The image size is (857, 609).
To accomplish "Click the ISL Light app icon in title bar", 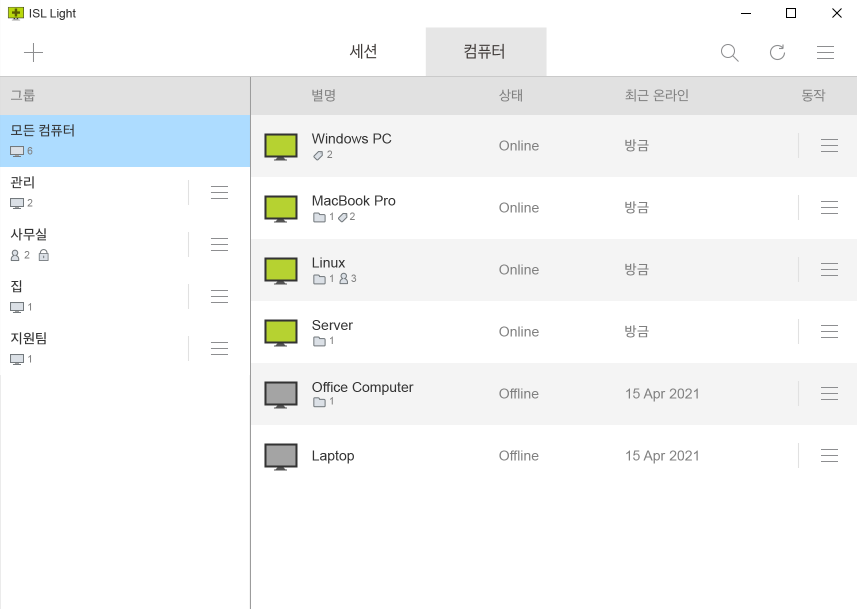I will (16, 13).
